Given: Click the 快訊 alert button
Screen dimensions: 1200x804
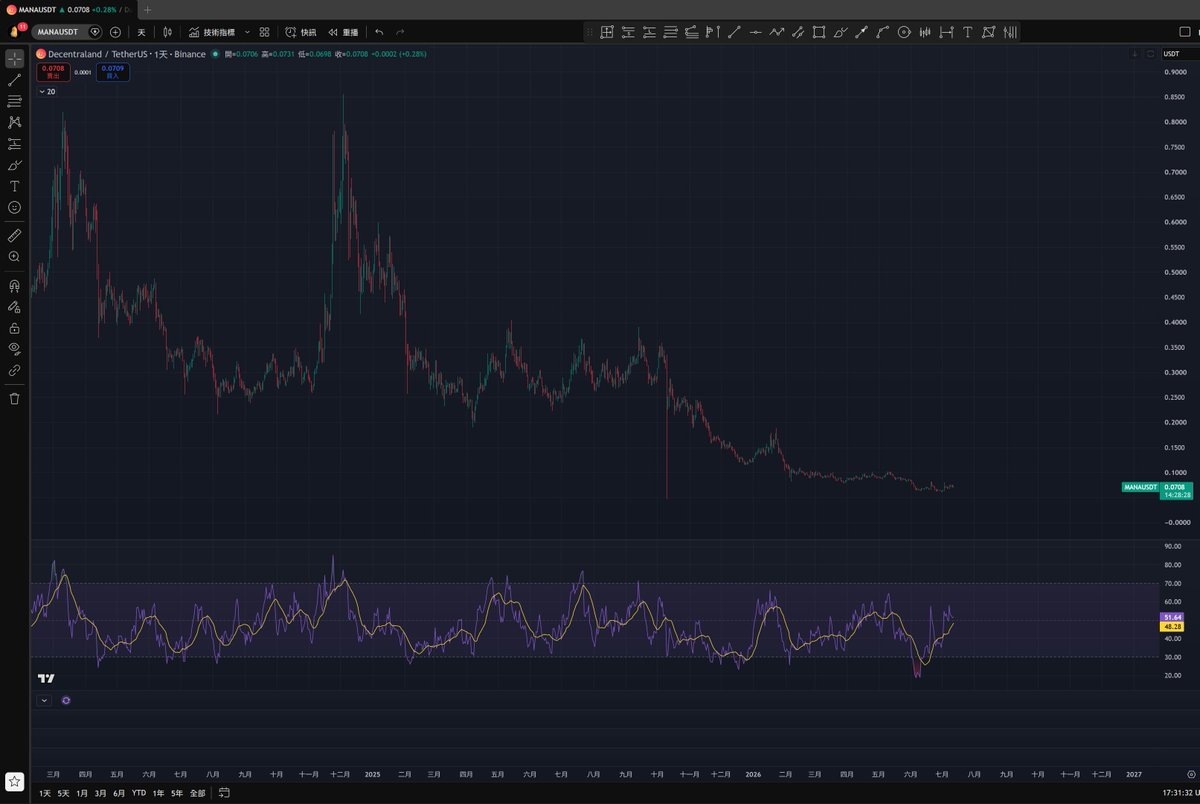Looking at the screenshot, I should click(300, 32).
